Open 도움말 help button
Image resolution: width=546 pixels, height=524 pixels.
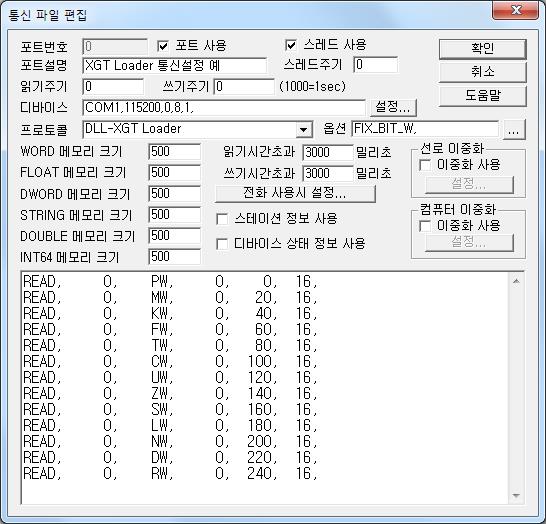tap(483, 95)
